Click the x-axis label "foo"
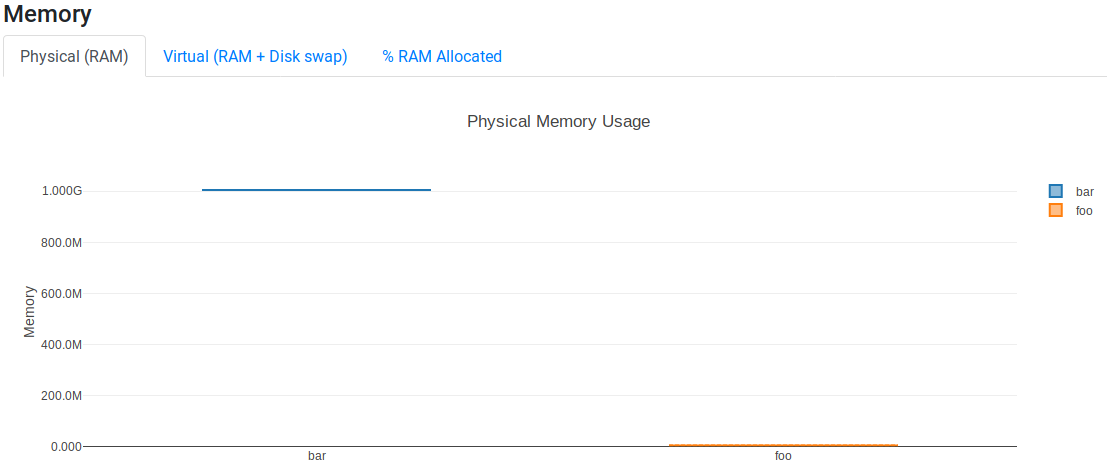This screenshot has height=469, width=1107. (x=783, y=456)
